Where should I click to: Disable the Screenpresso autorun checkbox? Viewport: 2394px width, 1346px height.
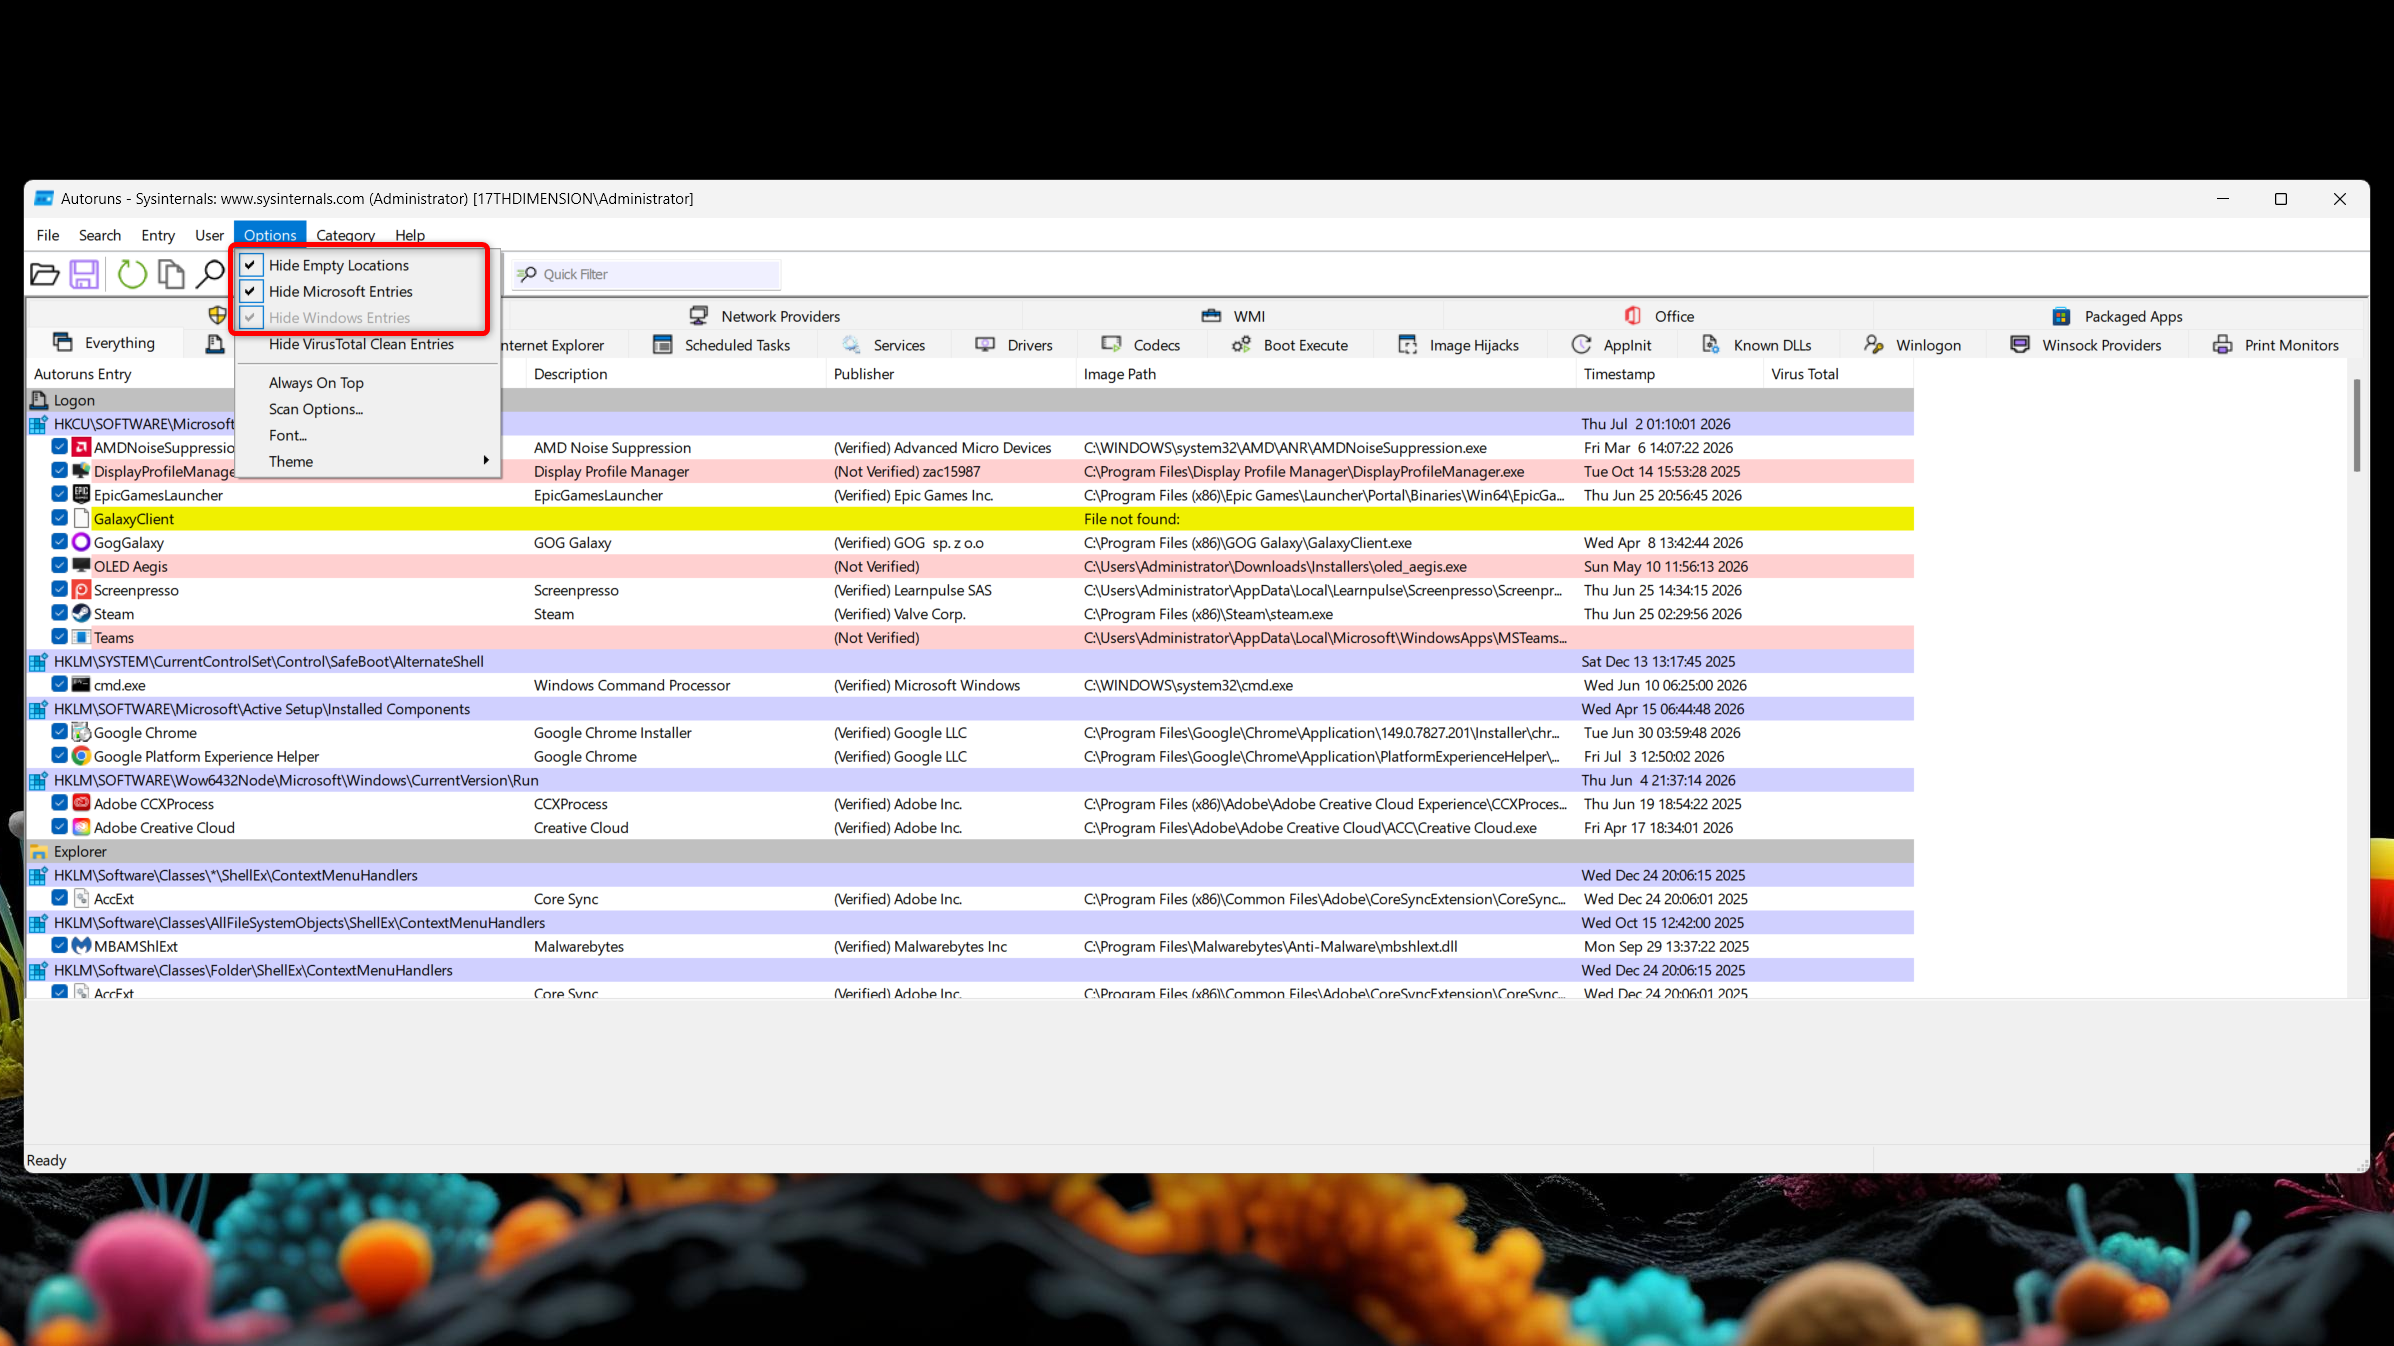pos(60,590)
